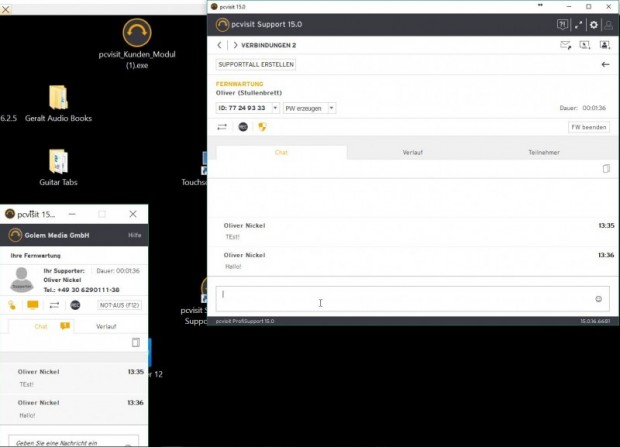
Task: Click the FW beenden button
Action: click(x=589, y=127)
